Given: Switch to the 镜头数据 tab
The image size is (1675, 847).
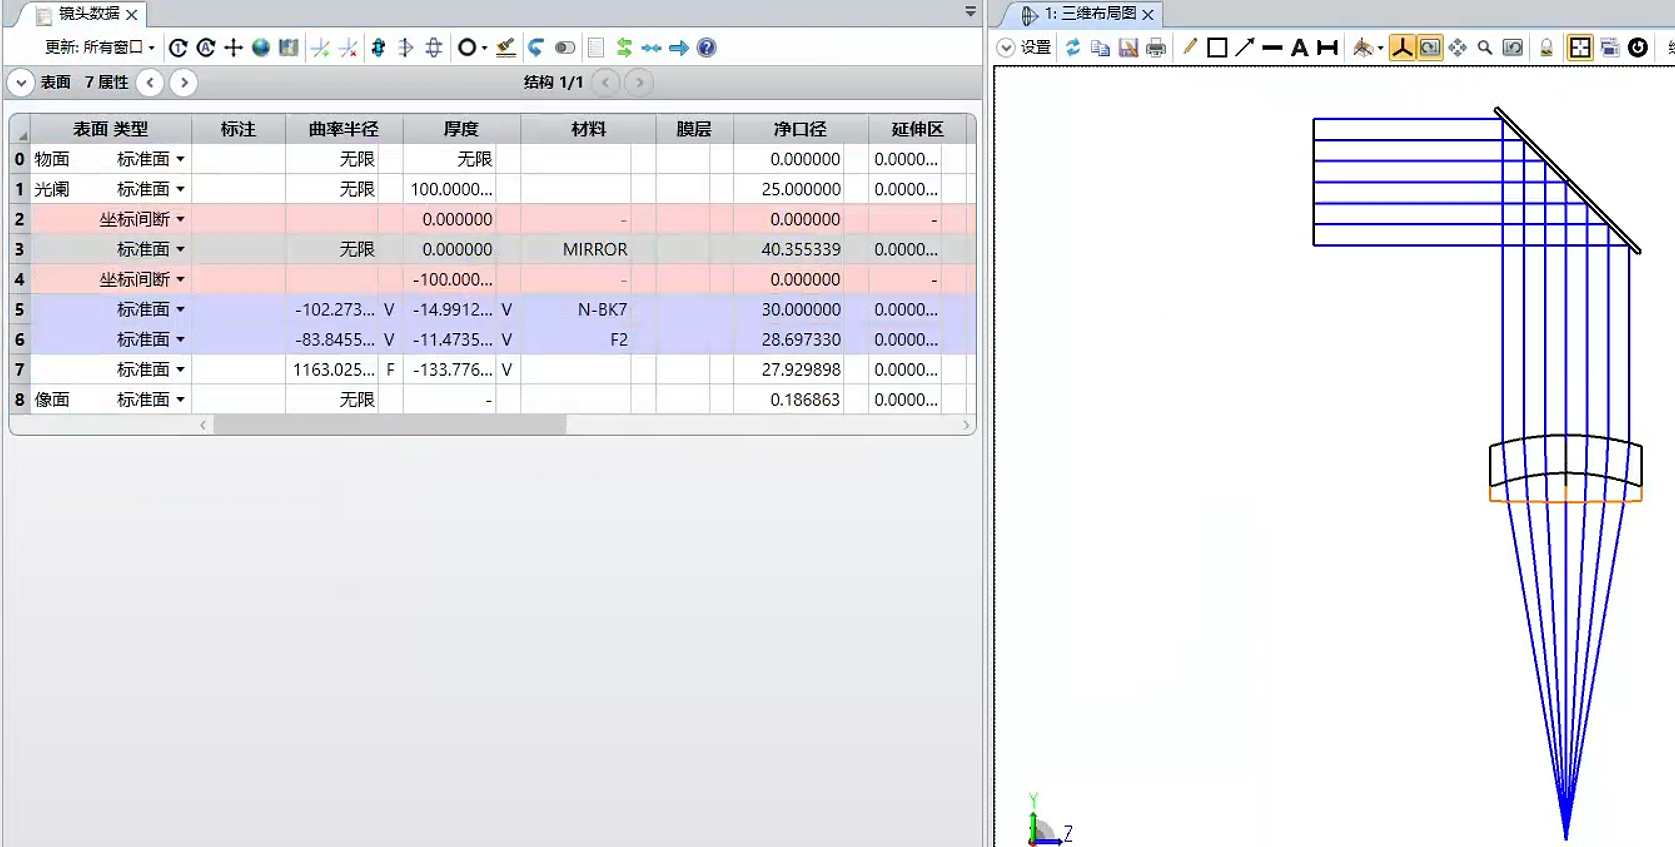Looking at the screenshot, I should (x=88, y=14).
